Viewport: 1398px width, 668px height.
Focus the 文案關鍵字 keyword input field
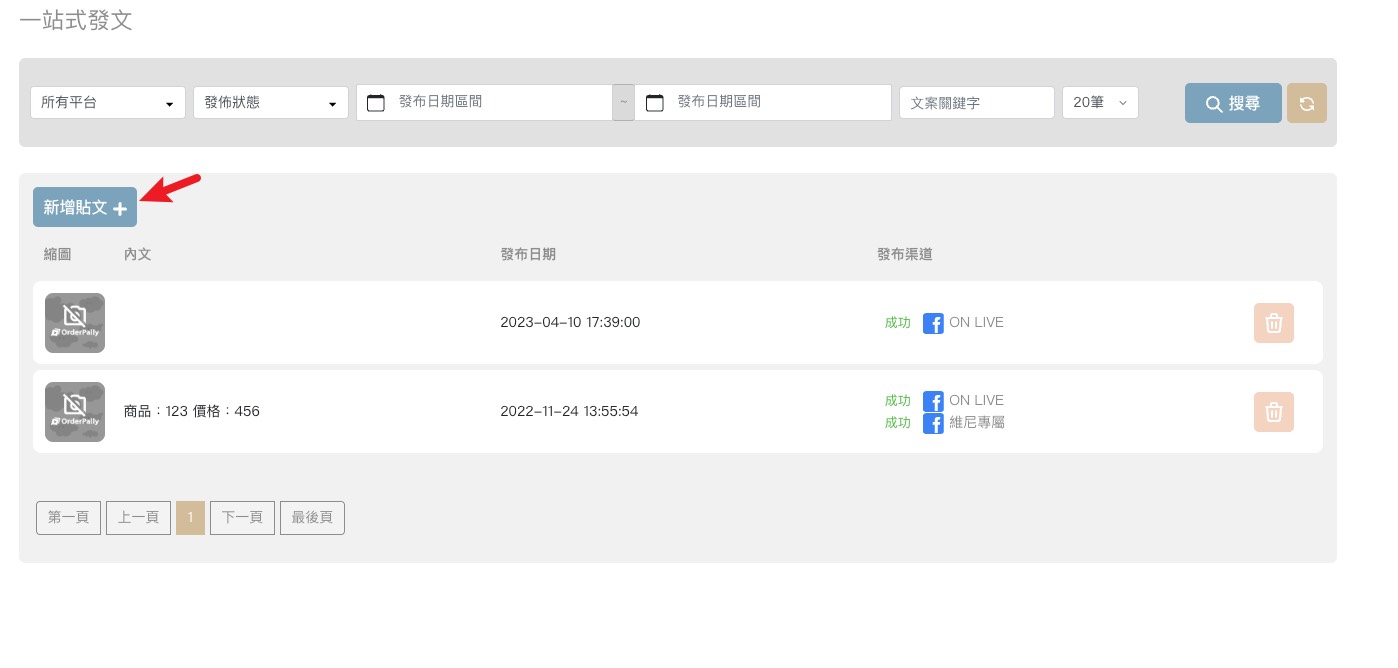(x=976, y=102)
